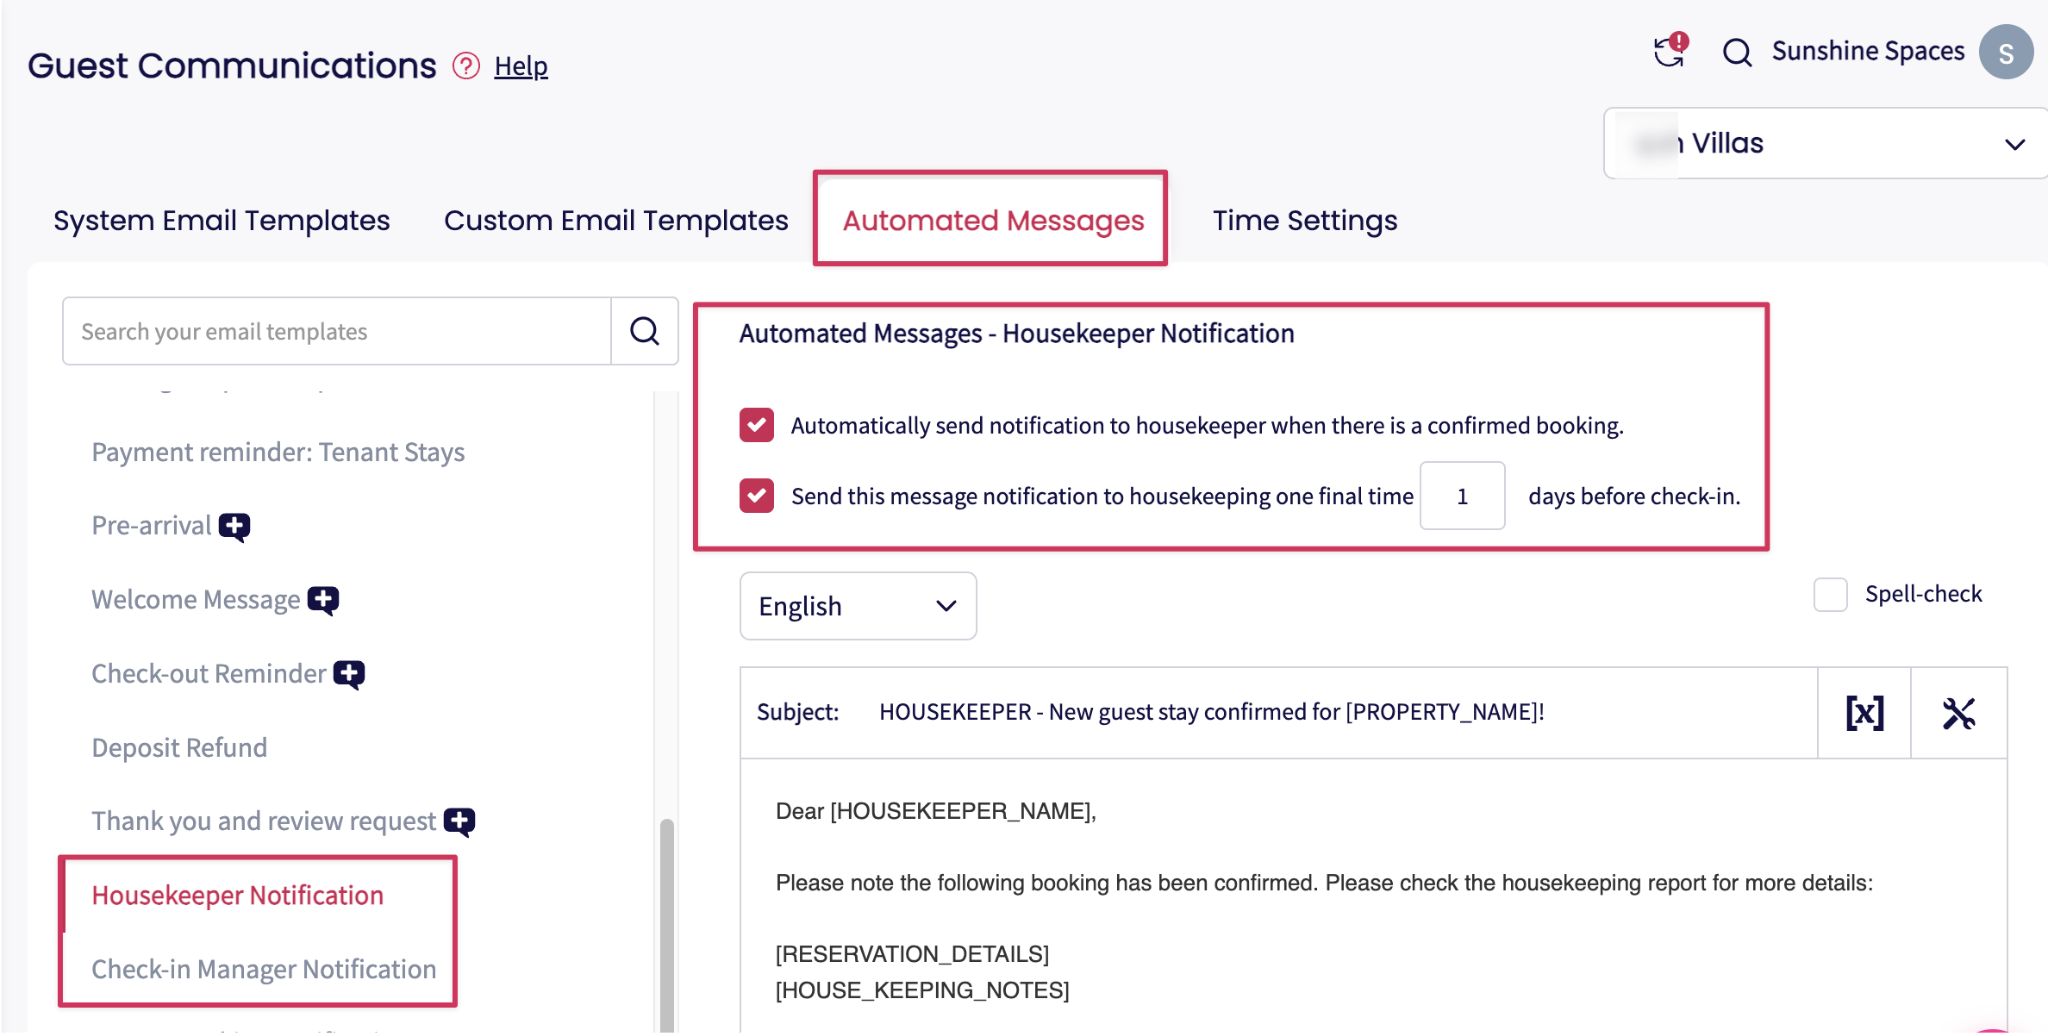2048x1033 pixels.
Task: Open the Time Settings tab
Action: point(1305,220)
